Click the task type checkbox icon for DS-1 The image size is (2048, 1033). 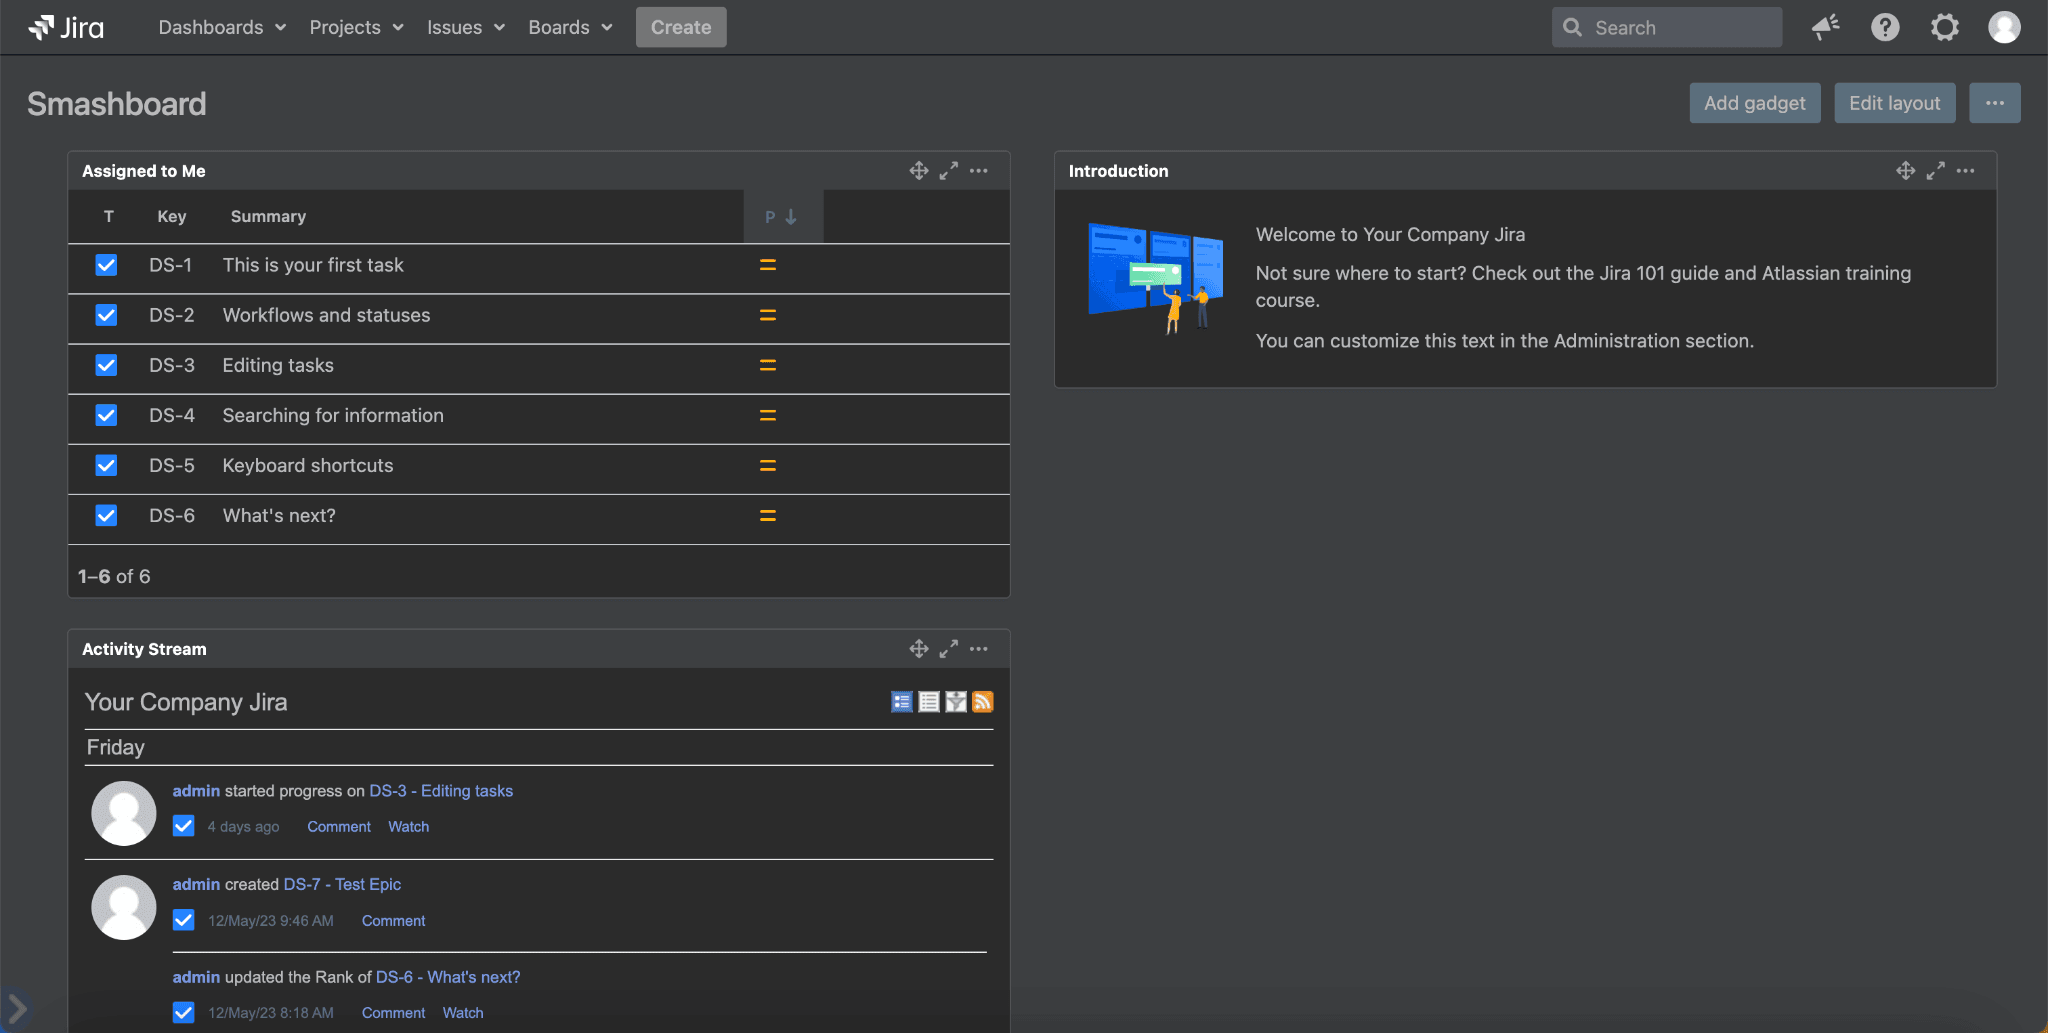[x=106, y=265]
